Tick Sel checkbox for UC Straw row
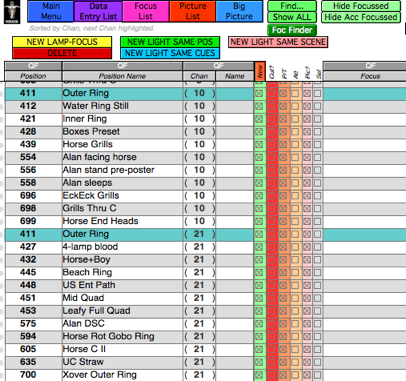The height and width of the screenshot is (381, 406). pyautogui.click(x=317, y=362)
